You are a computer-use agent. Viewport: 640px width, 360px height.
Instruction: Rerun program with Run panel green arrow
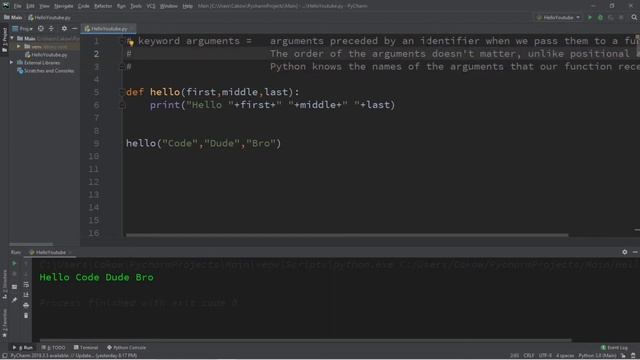(14, 264)
